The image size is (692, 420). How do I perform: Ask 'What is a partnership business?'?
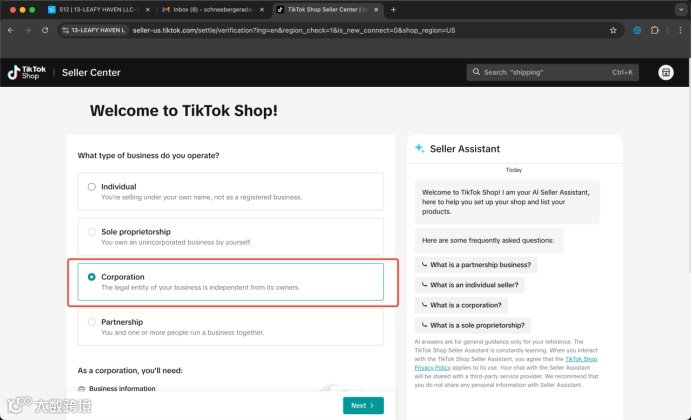[476, 265]
